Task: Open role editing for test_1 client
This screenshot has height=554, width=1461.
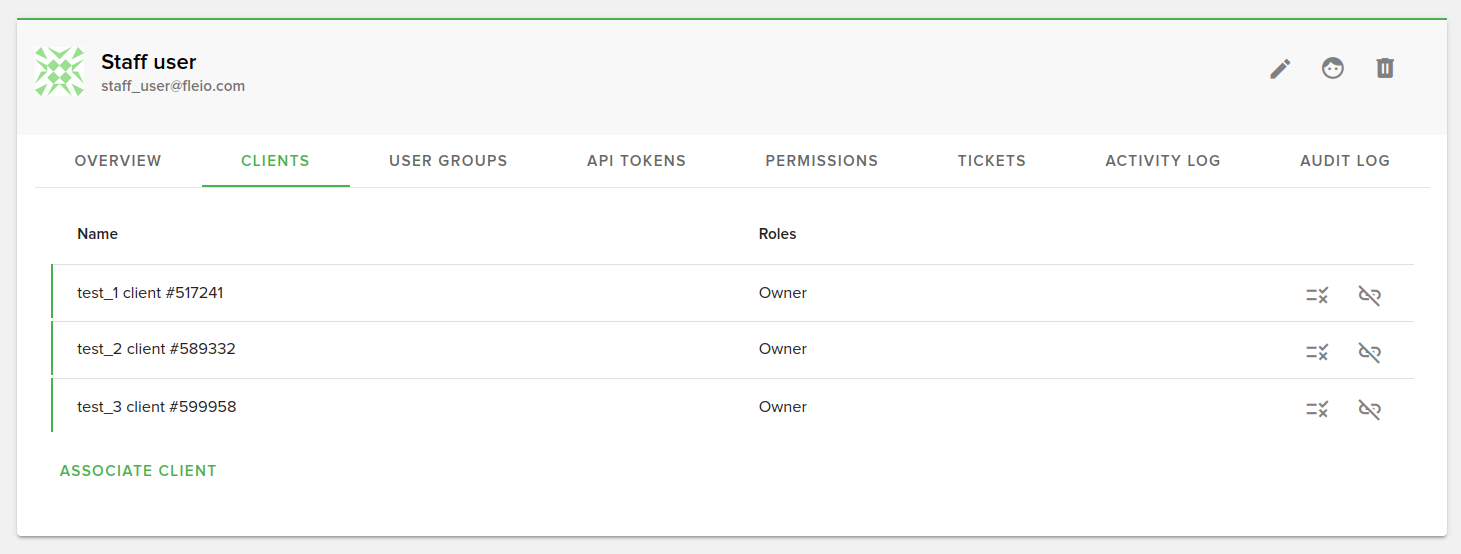Action: [x=1317, y=295]
